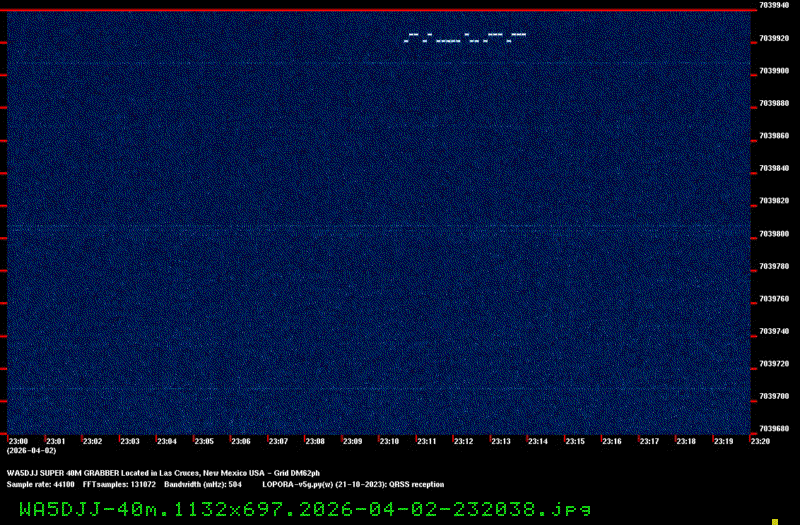
Task: Select the 23:07 time label
Action: [x=278, y=441]
